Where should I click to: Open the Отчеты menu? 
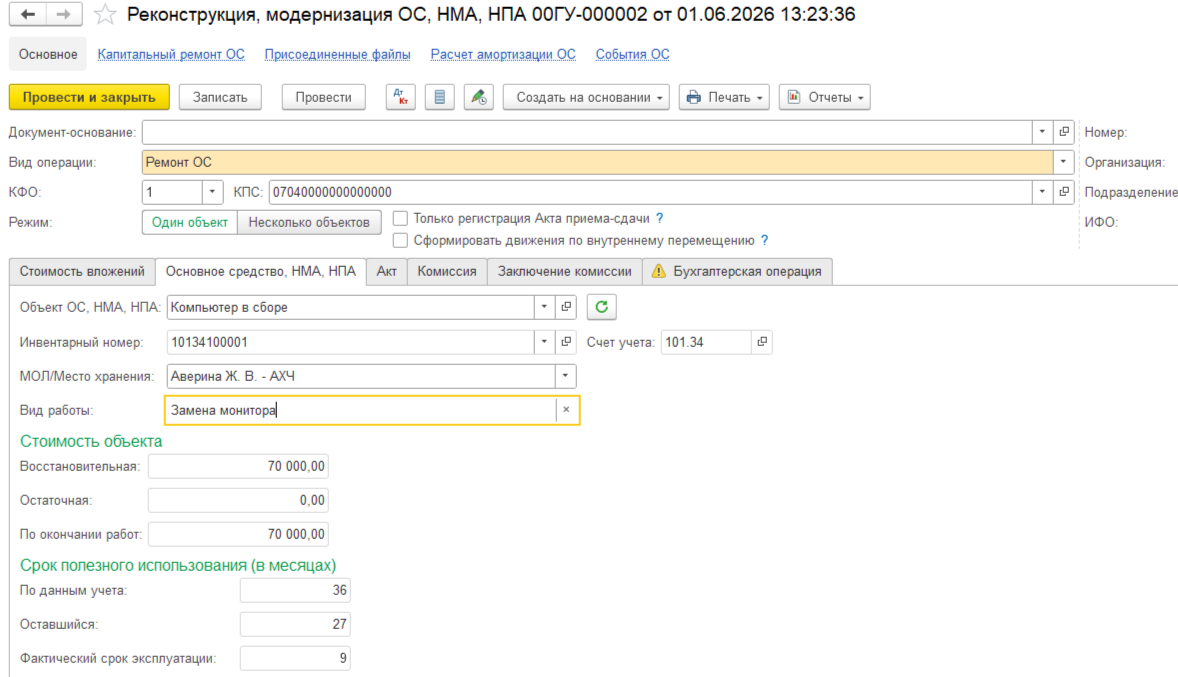pos(824,97)
